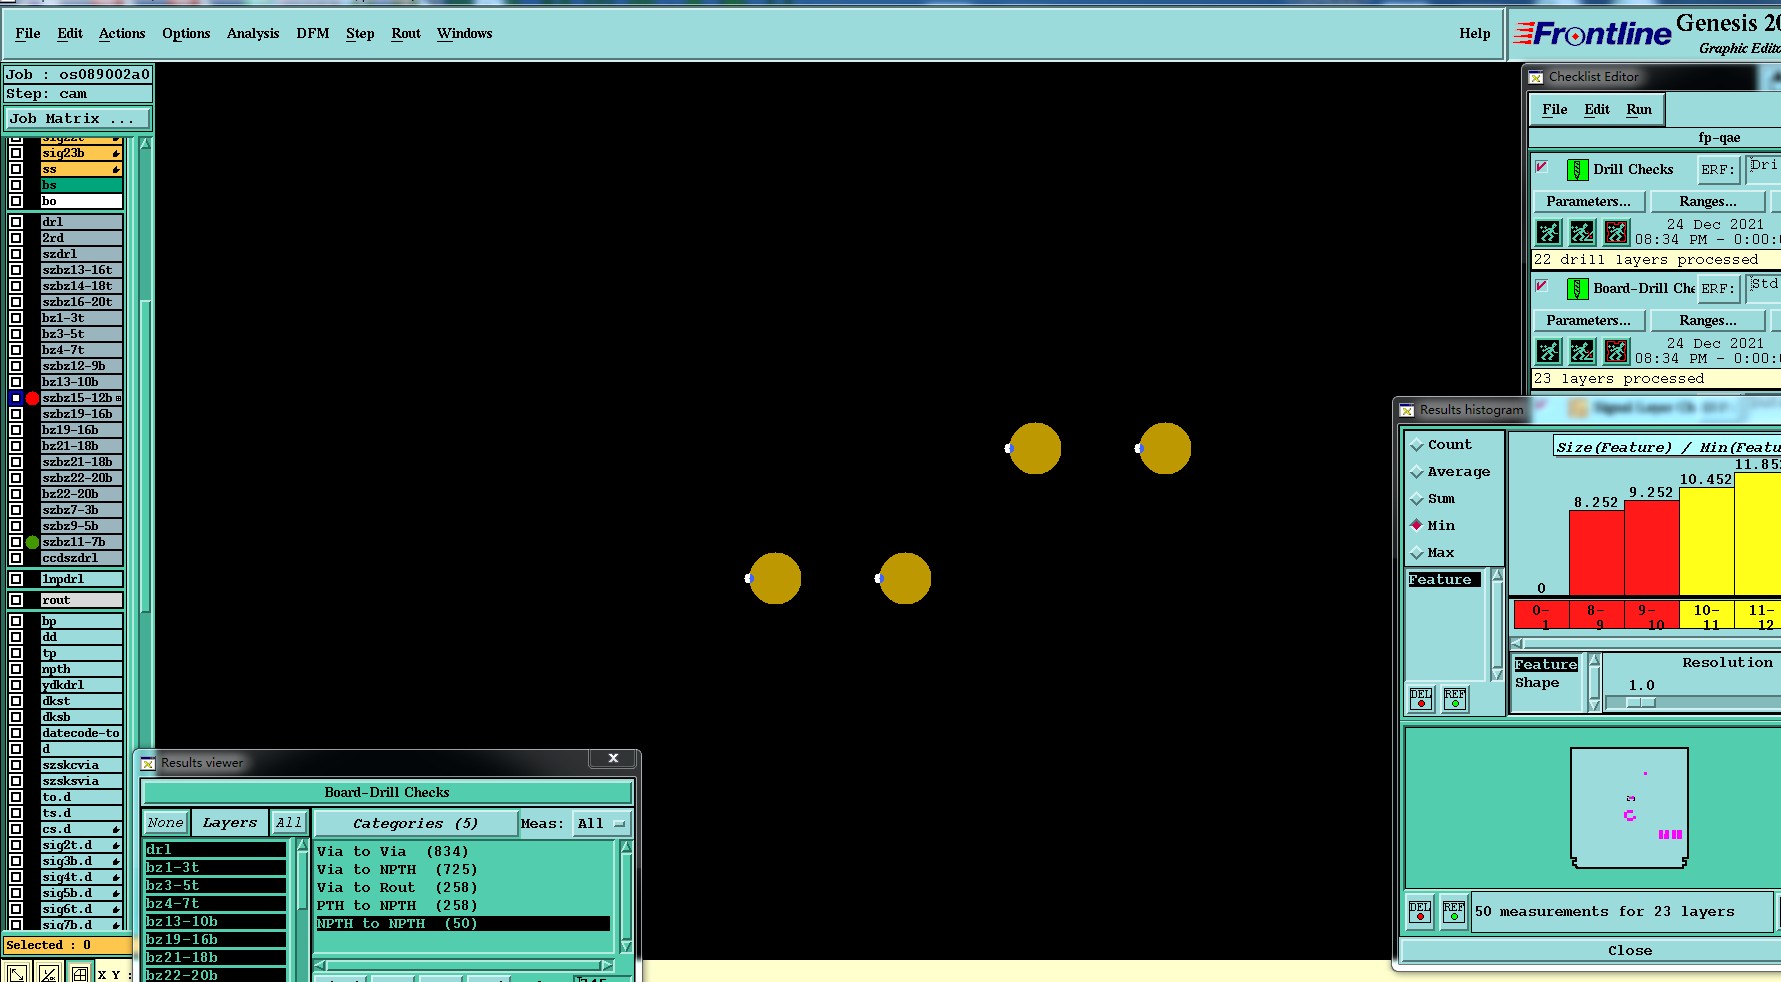Select Sum radio option in histogram

coord(1416,499)
